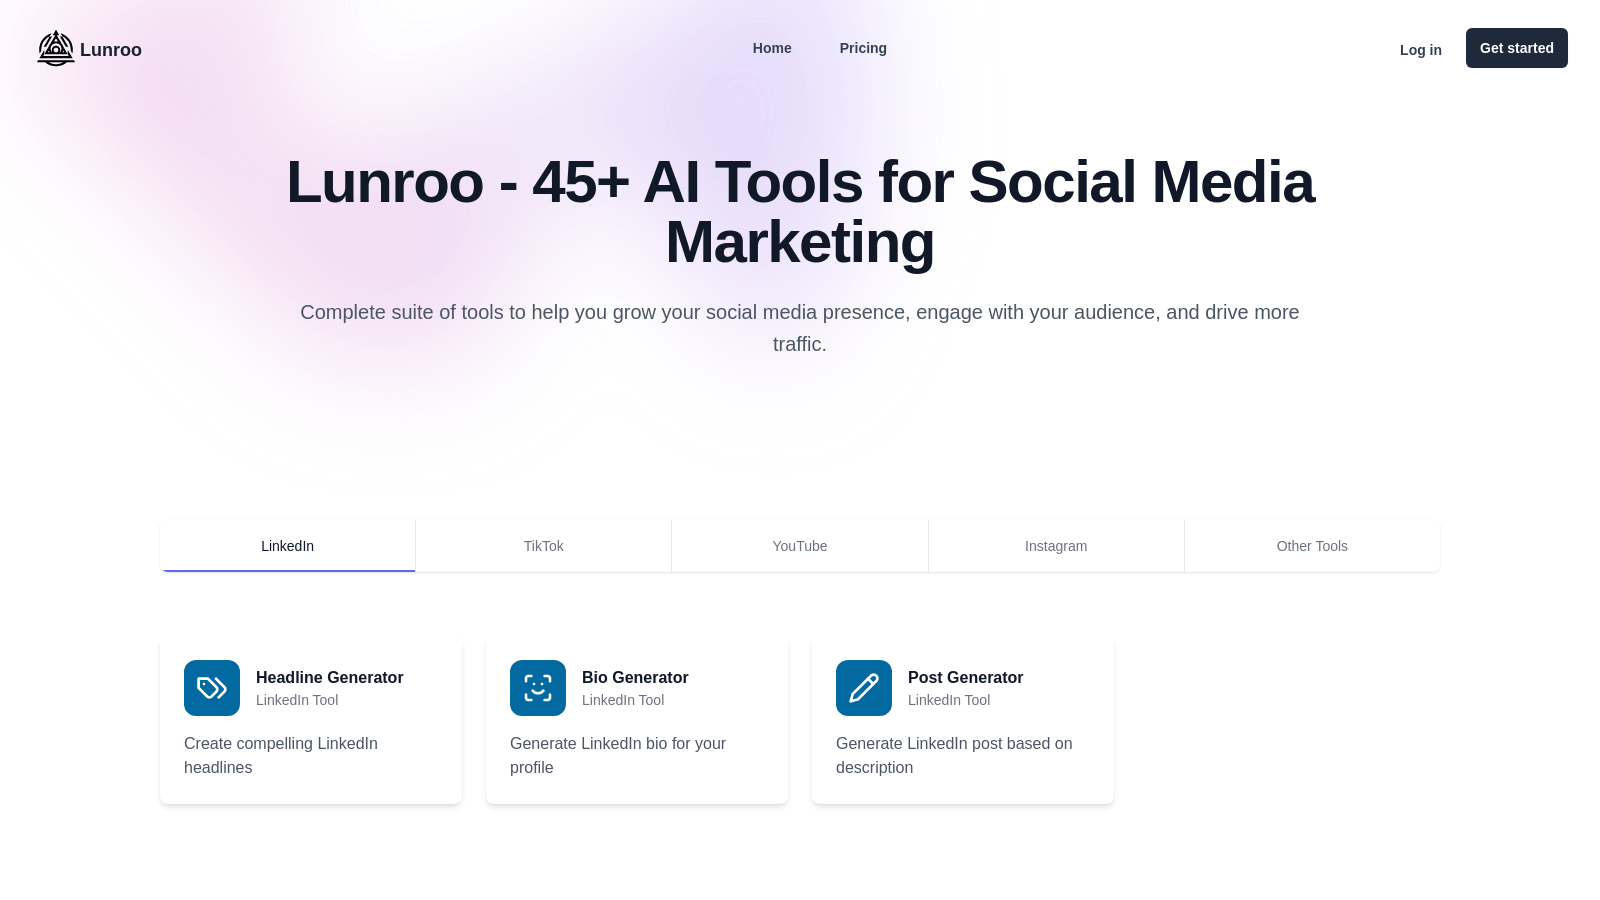Open the Pricing page link
1600x900 pixels.
coord(863,48)
